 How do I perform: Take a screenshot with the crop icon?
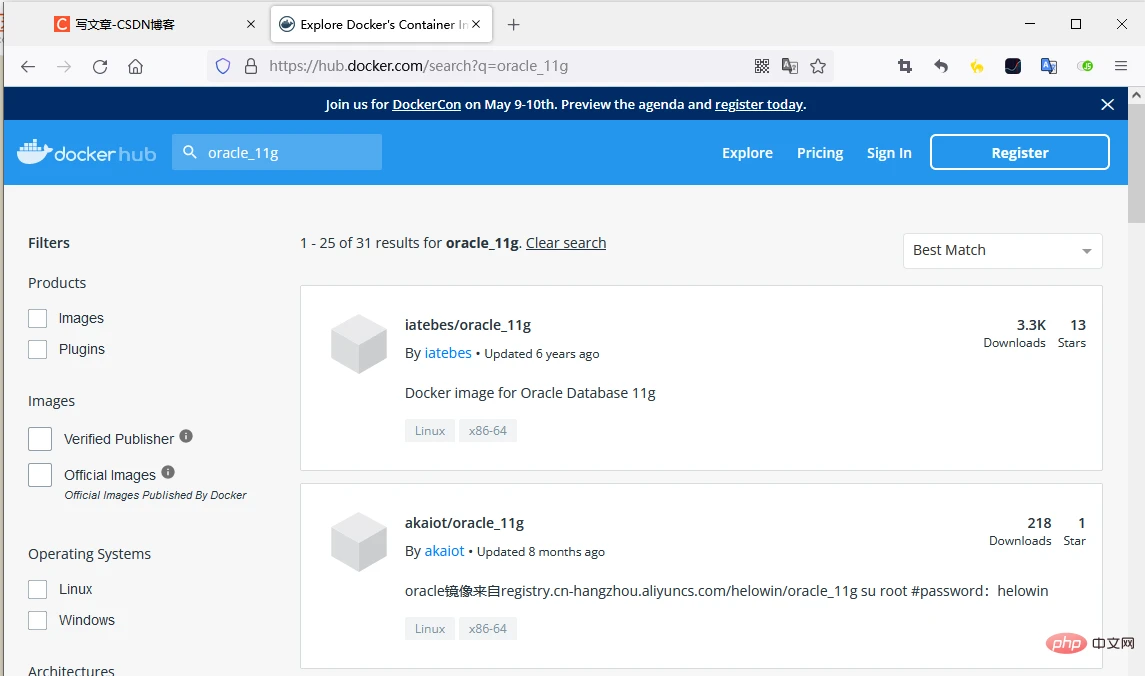point(905,66)
